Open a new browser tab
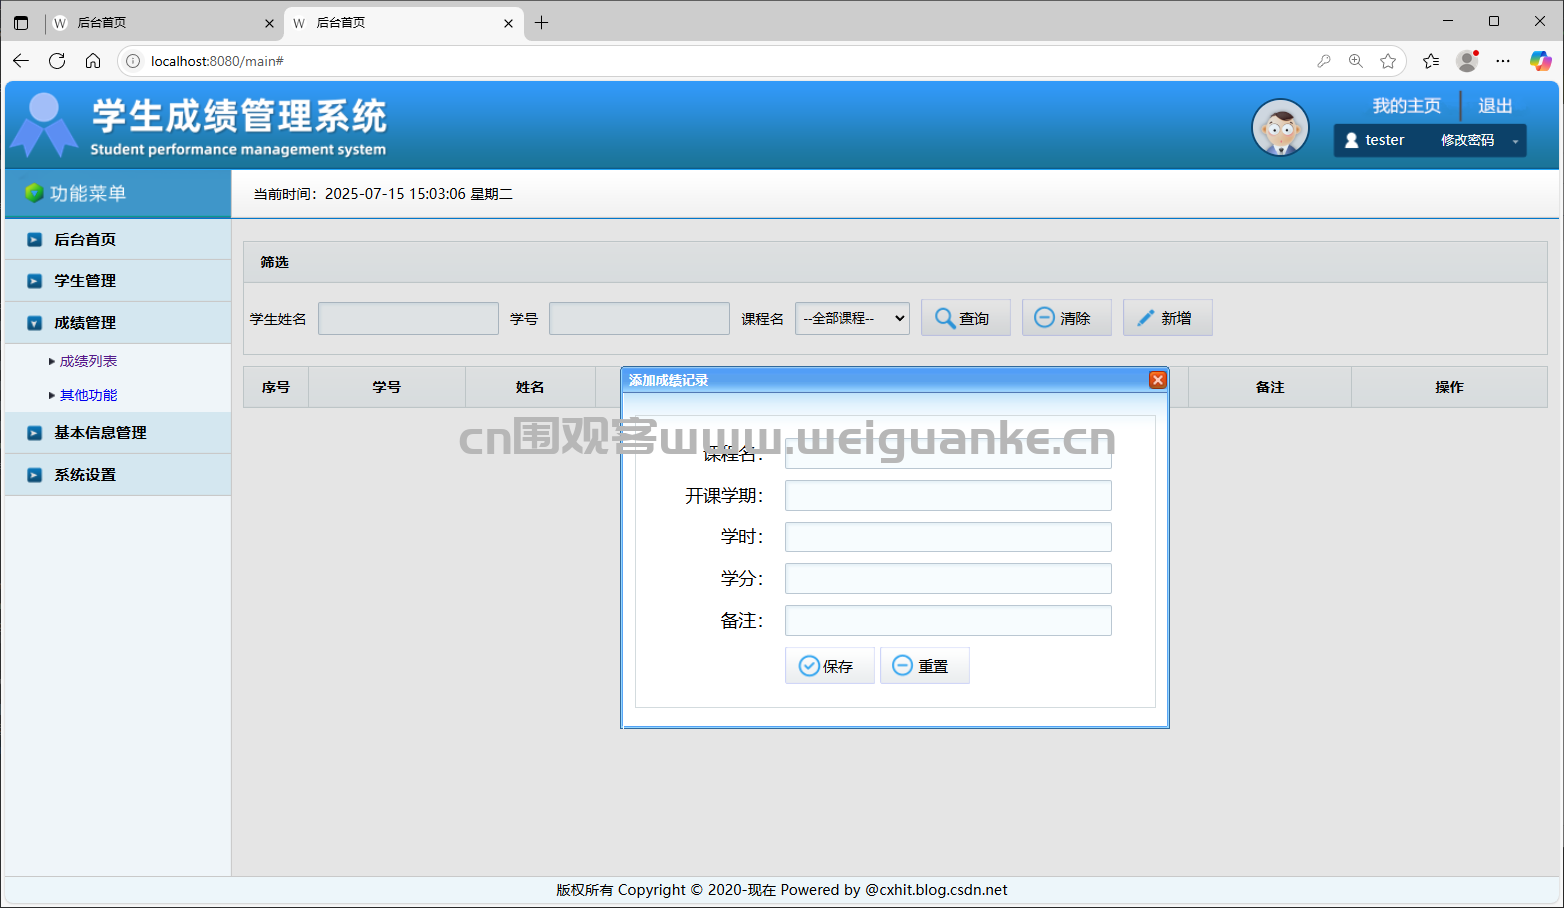The width and height of the screenshot is (1564, 908). pyautogui.click(x=542, y=23)
